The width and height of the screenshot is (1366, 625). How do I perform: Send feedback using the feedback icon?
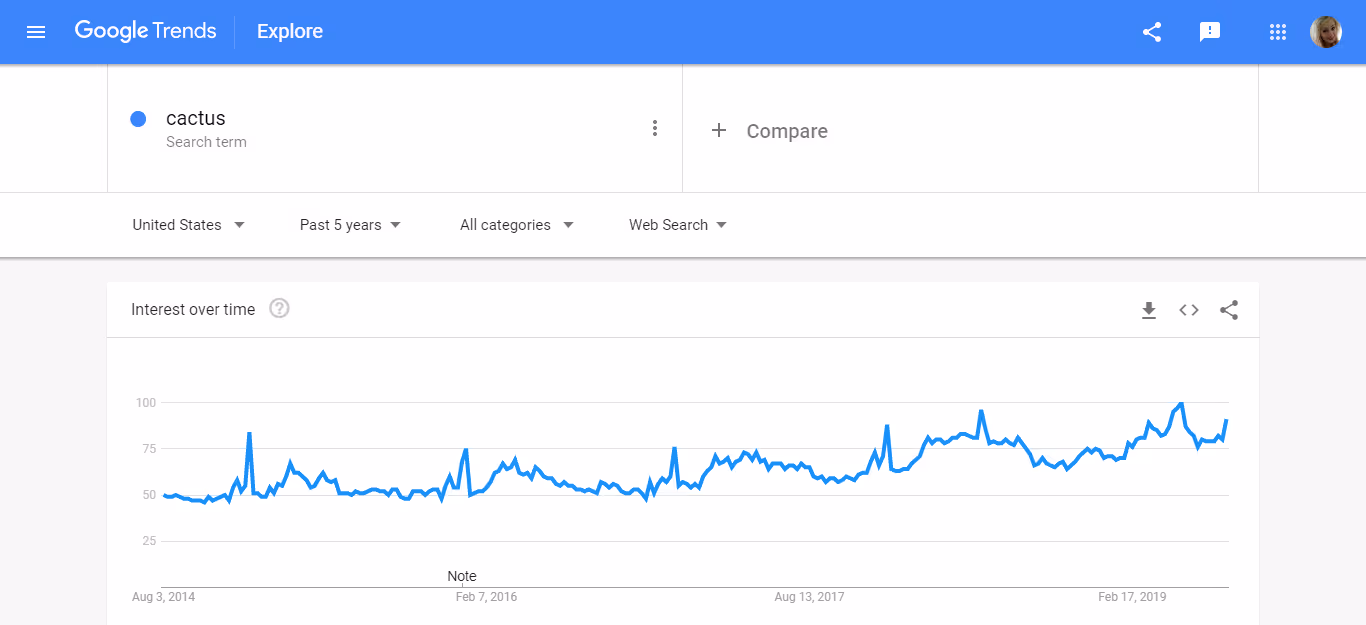[x=1210, y=31]
